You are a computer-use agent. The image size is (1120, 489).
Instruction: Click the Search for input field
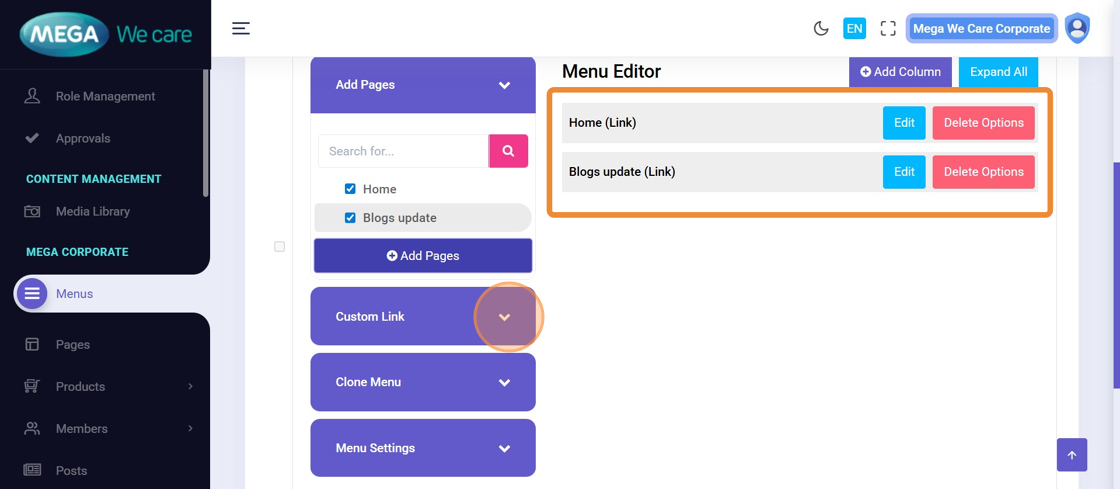click(x=403, y=151)
